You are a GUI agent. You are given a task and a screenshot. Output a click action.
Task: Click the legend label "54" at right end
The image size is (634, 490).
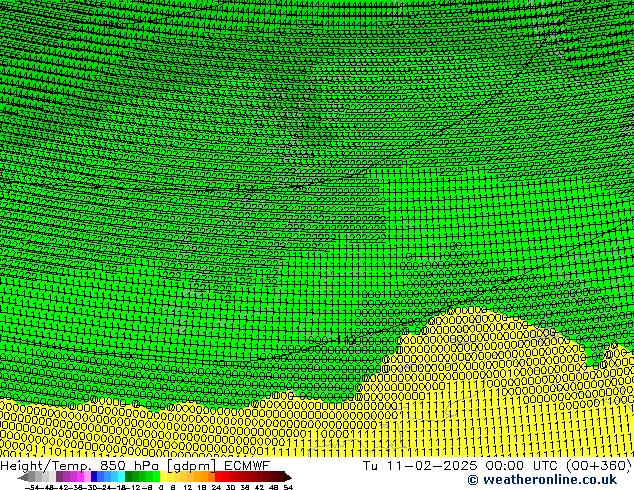pos(288,487)
